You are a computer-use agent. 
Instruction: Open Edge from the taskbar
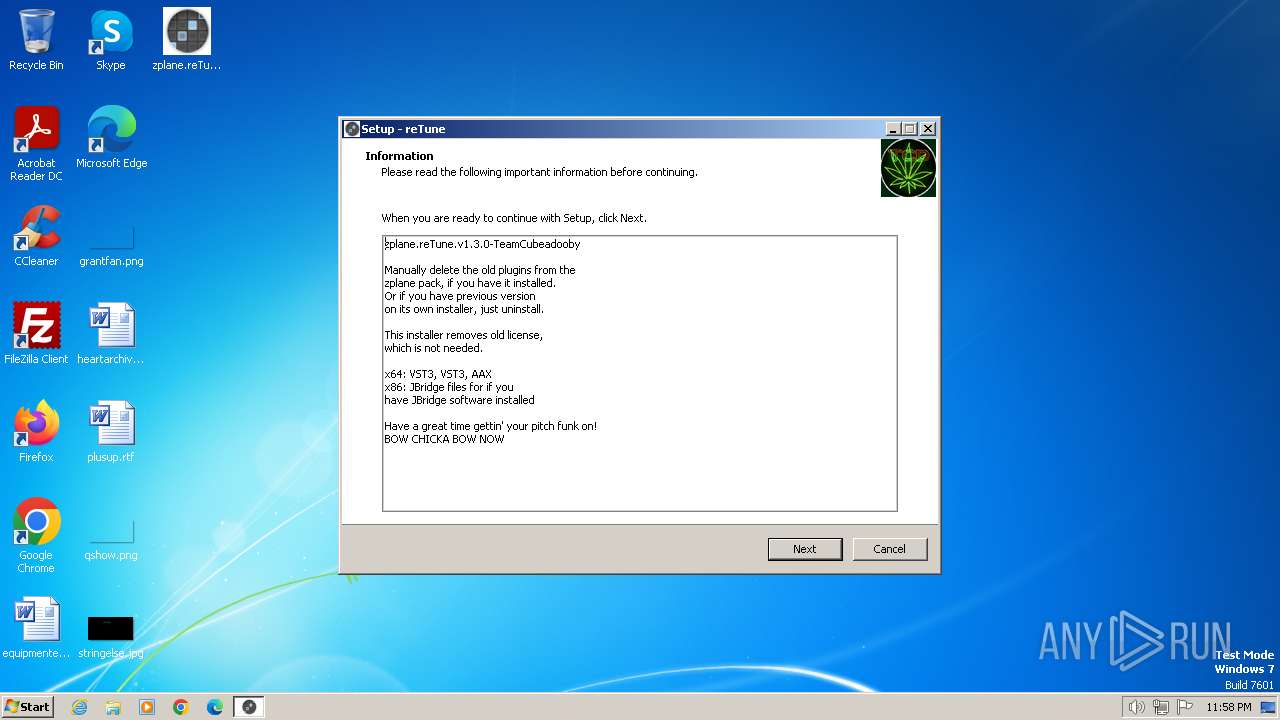pyautogui.click(x=215, y=707)
